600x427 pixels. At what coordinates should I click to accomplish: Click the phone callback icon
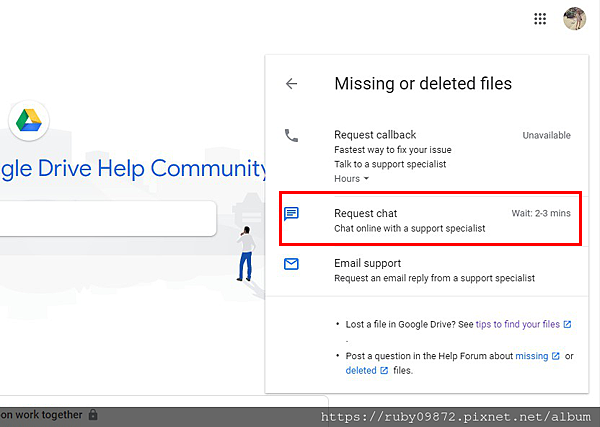click(292, 135)
